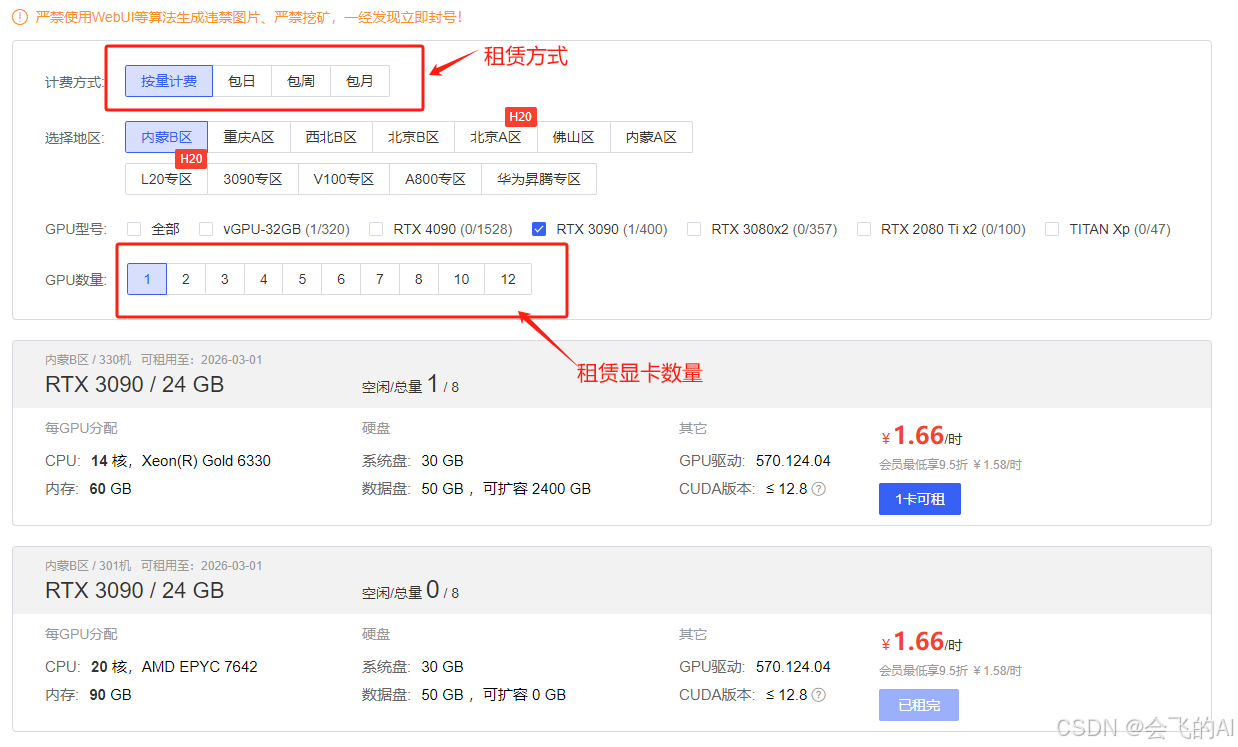This screenshot has width=1238, height=747.
Task: Set GPU count to 3
Action: pos(225,279)
